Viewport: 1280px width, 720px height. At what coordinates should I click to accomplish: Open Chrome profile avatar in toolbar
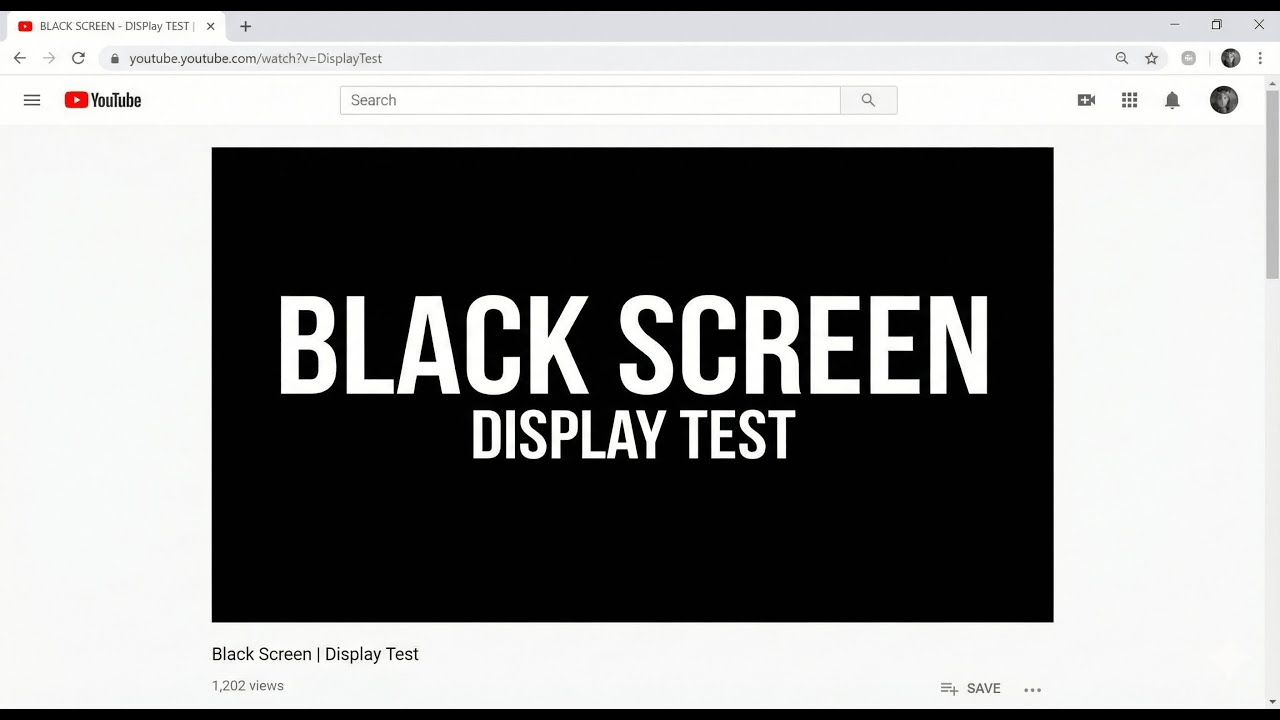pos(1231,58)
